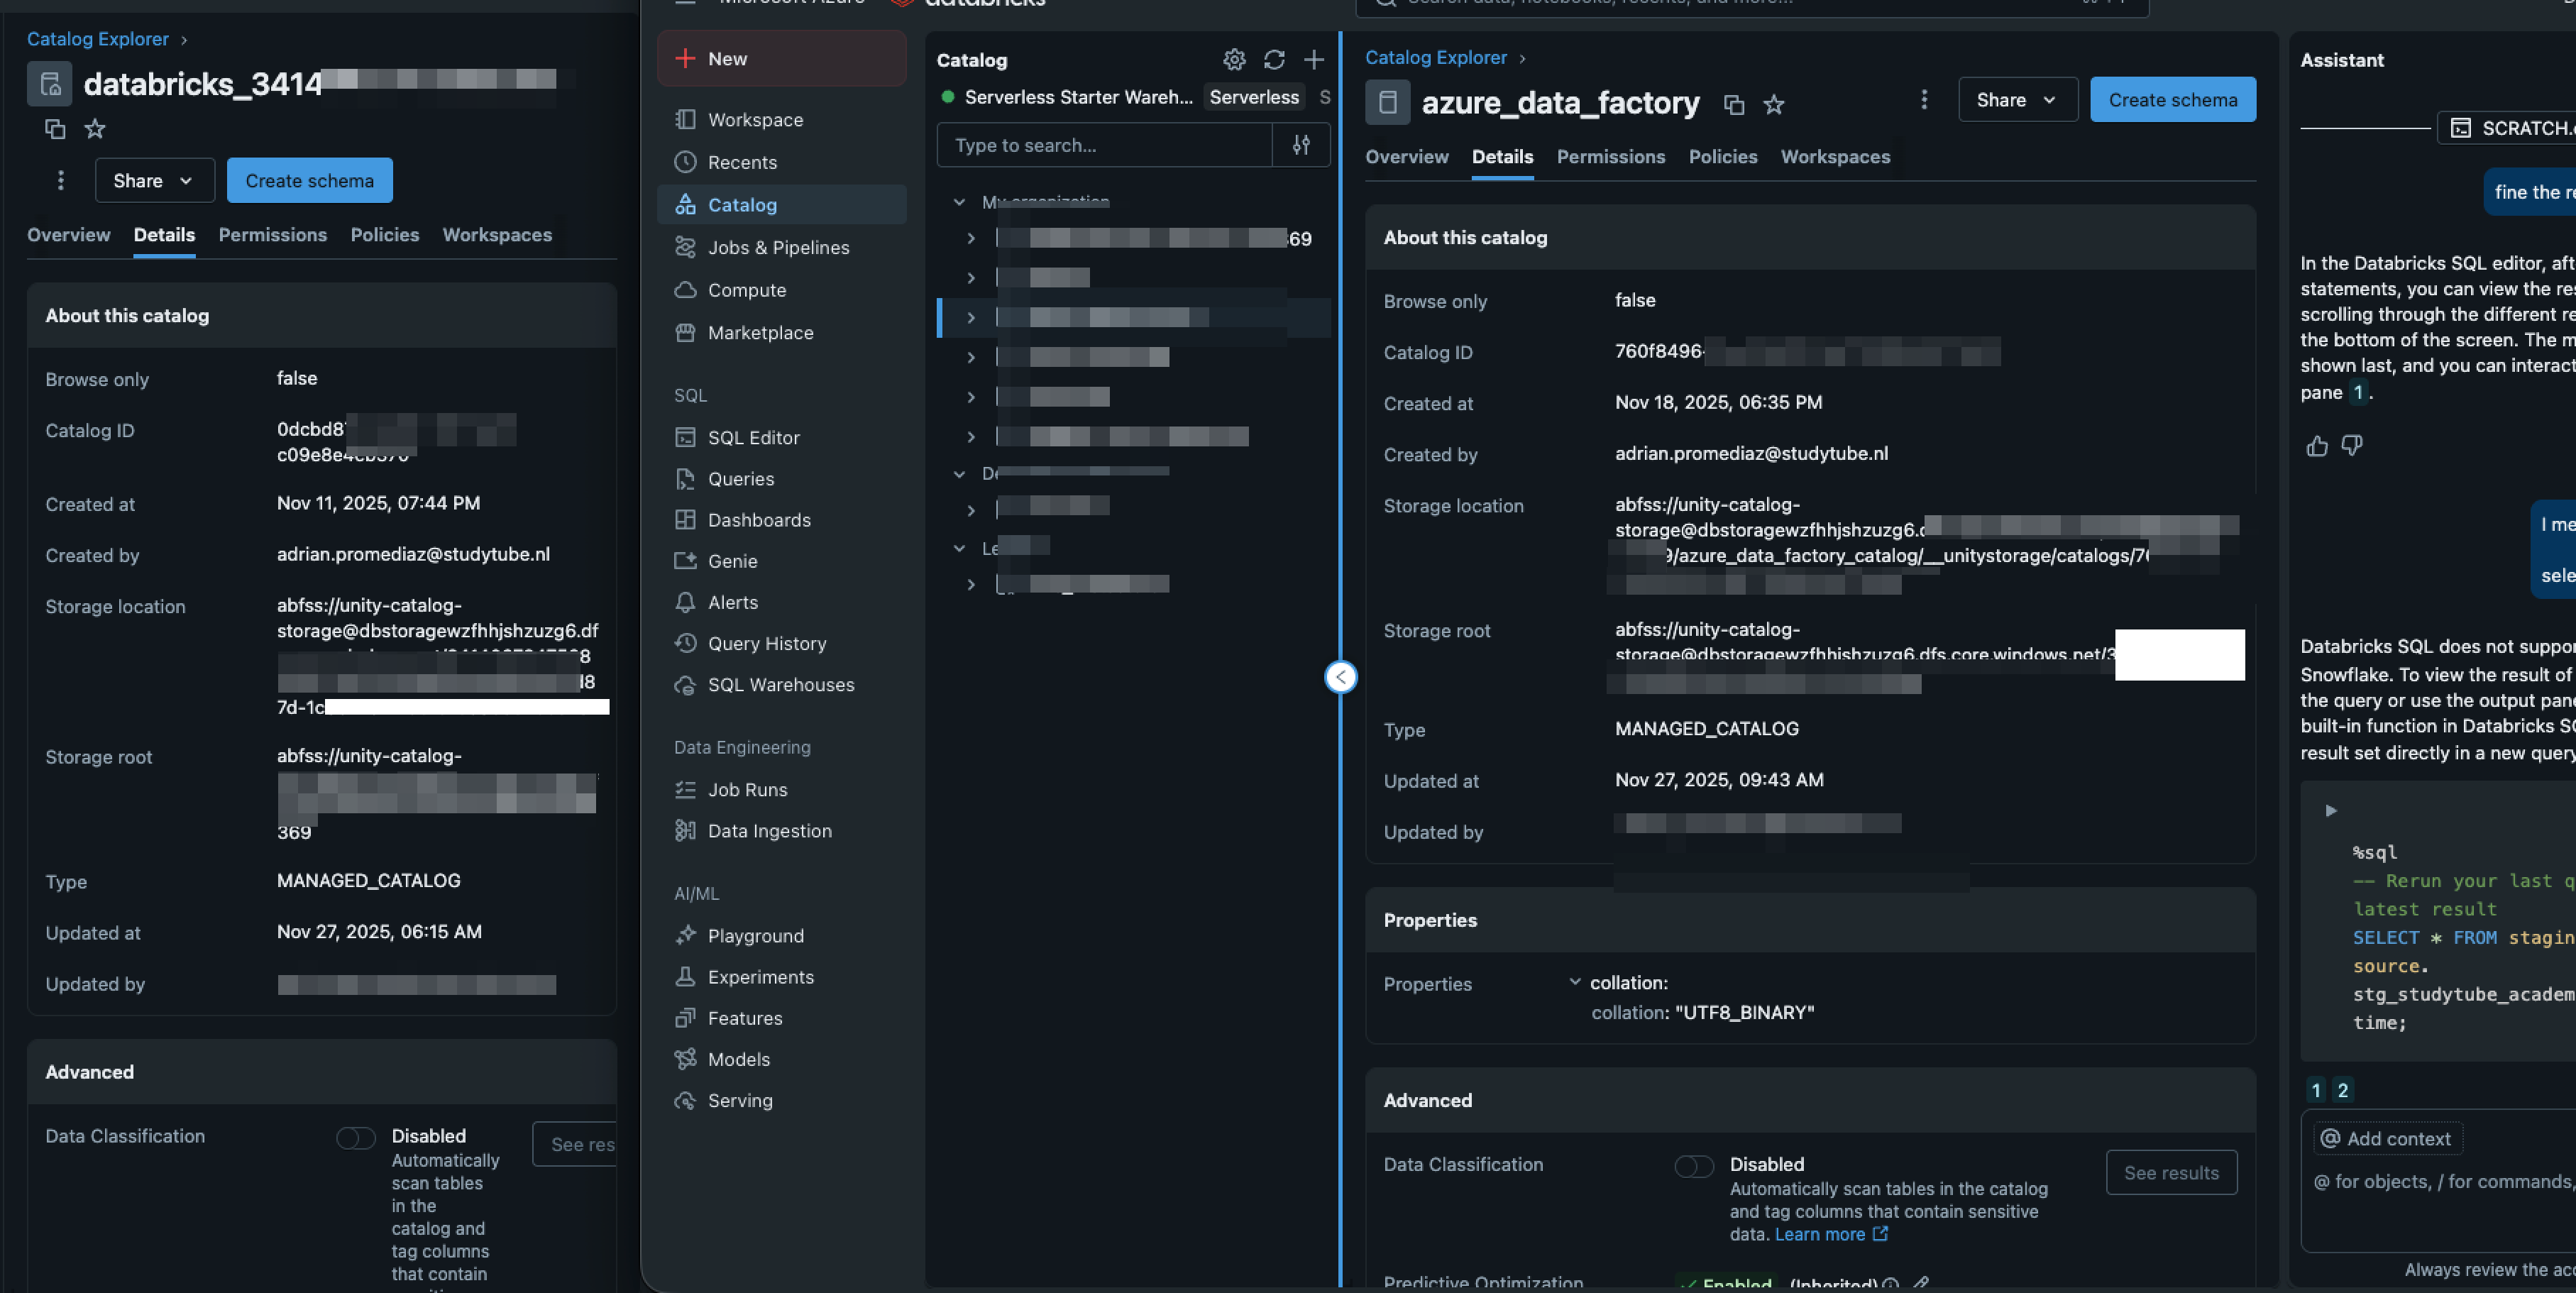
Task: Switch to the Permissions tab
Action: [x=1610, y=157]
